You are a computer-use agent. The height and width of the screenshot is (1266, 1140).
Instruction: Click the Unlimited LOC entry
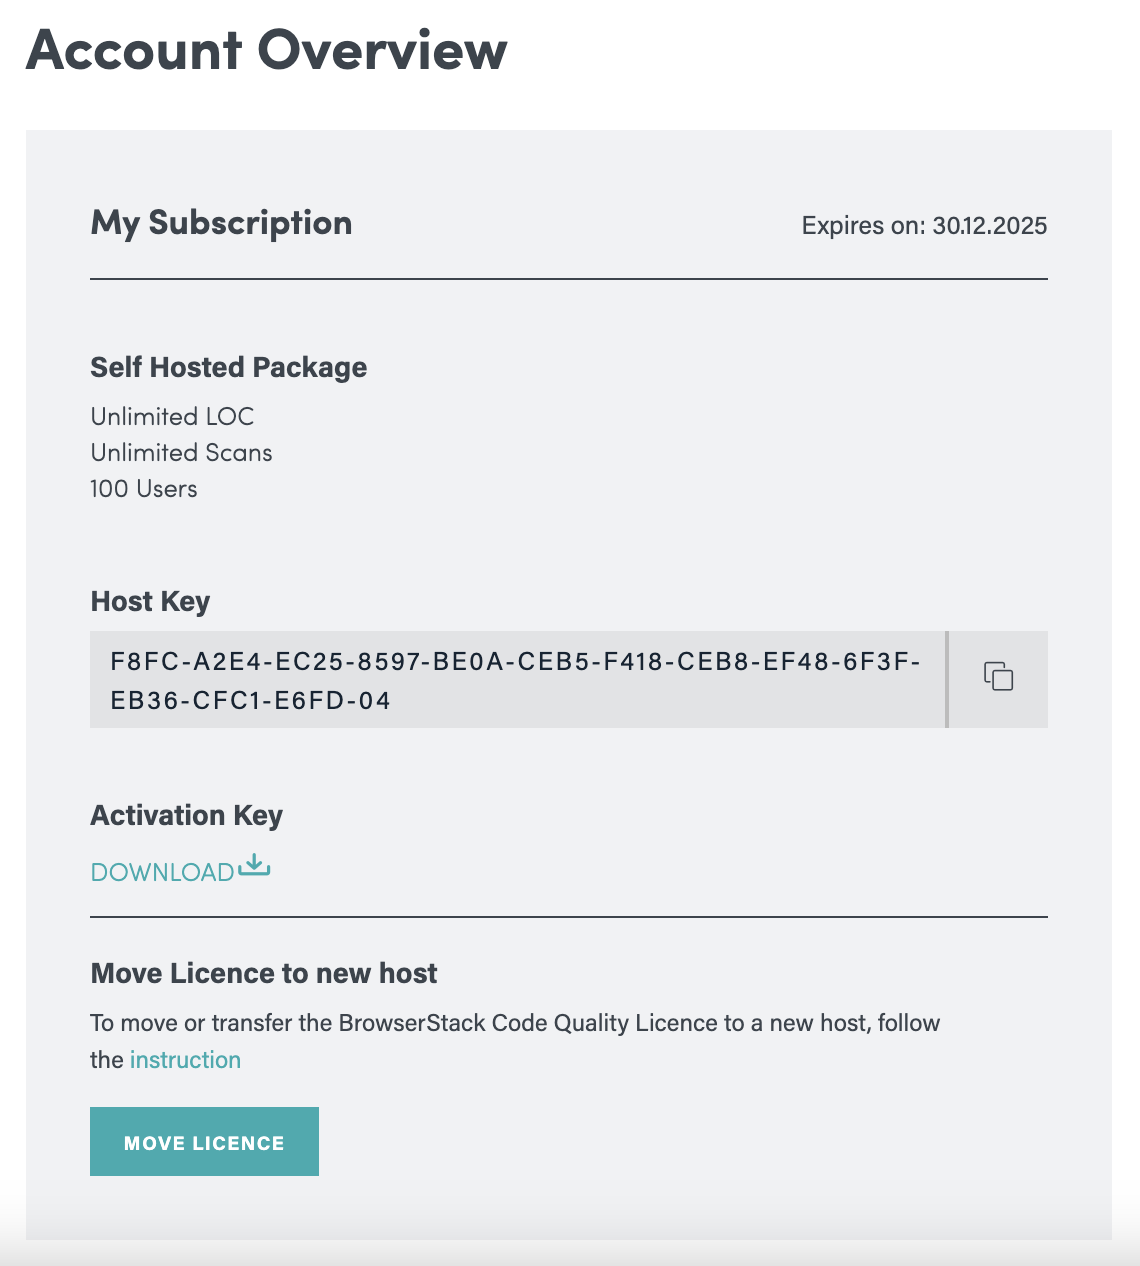(x=172, y=416)
